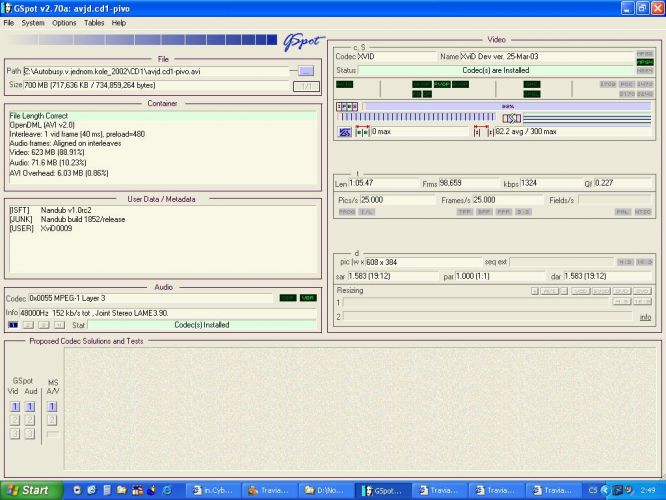The image size is (666, 500).
Task: Click the 1/1 file counter button
Action: pyautogui.click(x=306, y=86)
